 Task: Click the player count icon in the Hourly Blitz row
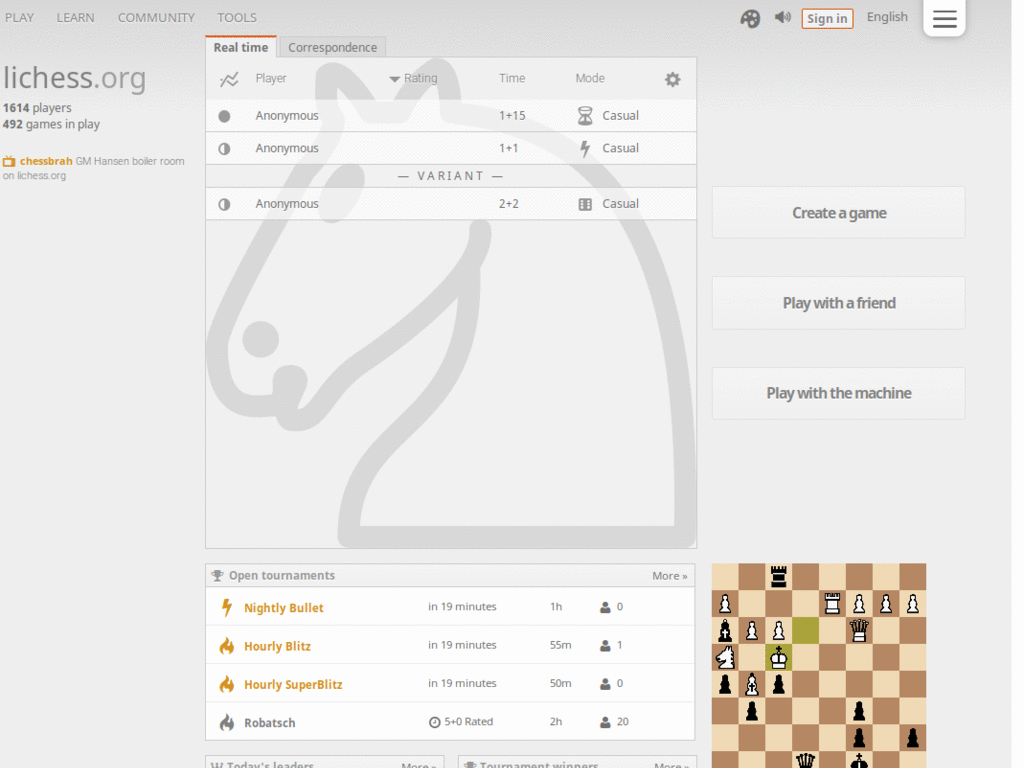click(605, 646)
